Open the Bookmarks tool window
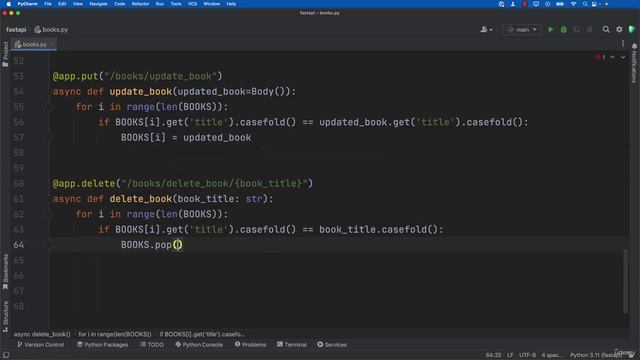The image size is (640, 360). point(5,272)
